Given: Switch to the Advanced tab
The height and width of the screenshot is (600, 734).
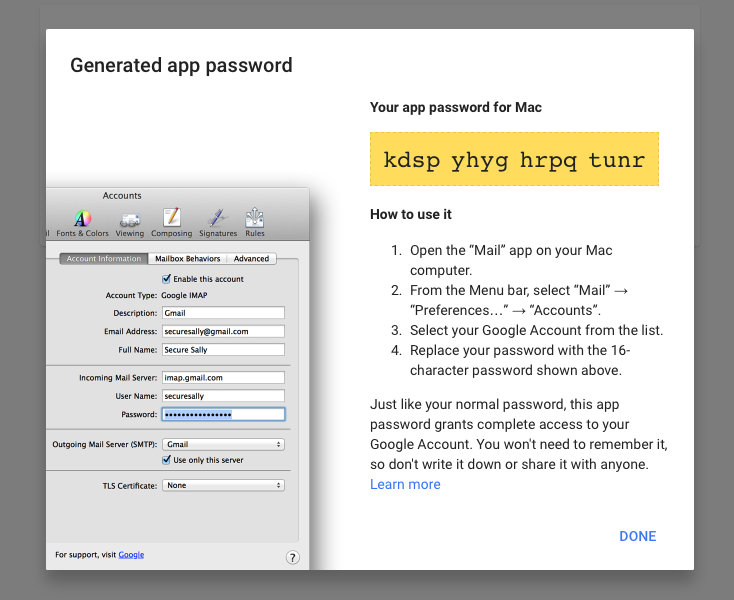Looking at the screenshot, I should [x=251, y=258].
